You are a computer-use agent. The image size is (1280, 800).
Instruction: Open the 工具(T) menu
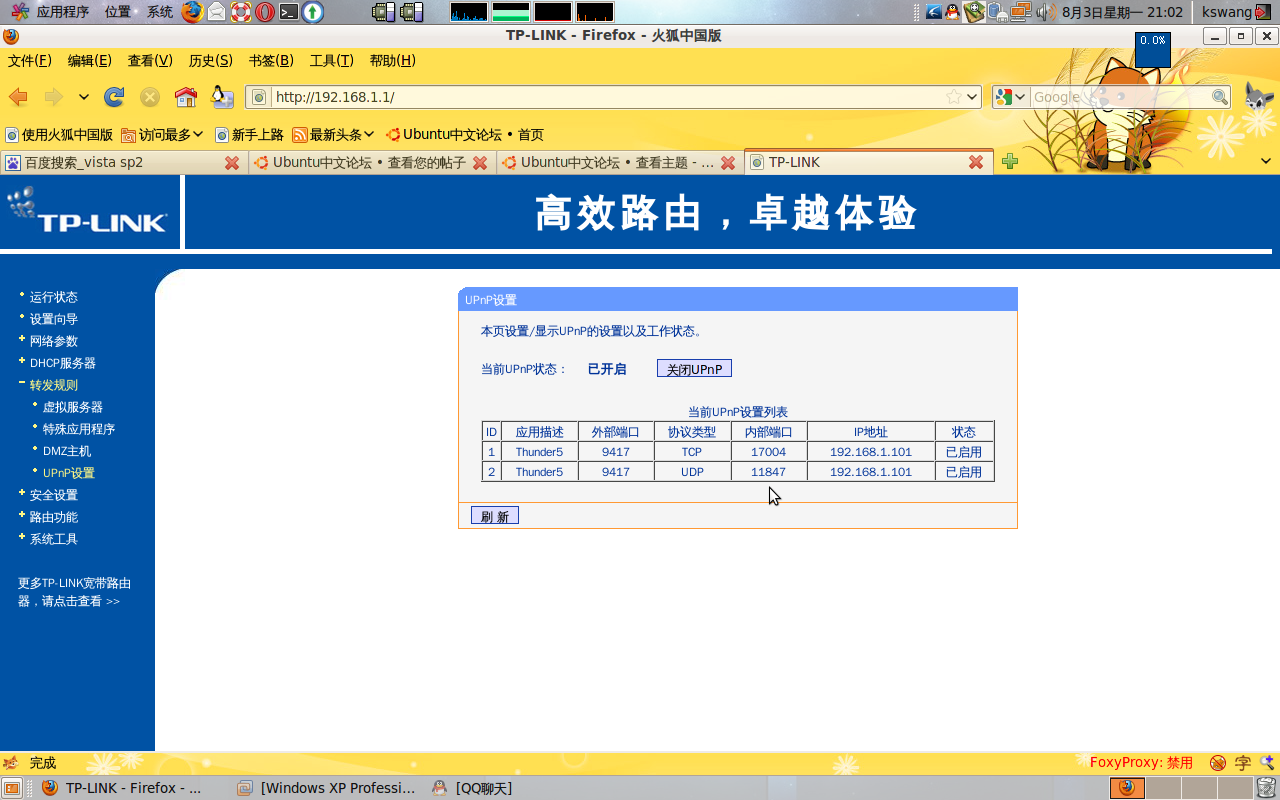point(331,60)
